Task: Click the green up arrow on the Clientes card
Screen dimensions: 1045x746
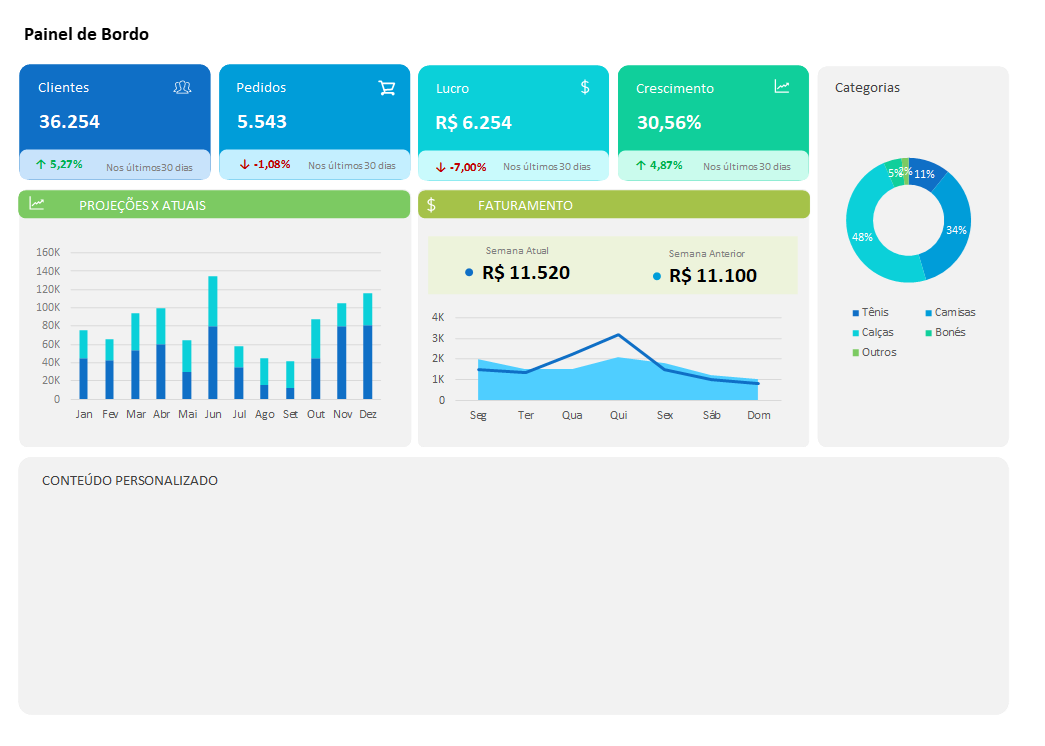Action: coord(42,164)
